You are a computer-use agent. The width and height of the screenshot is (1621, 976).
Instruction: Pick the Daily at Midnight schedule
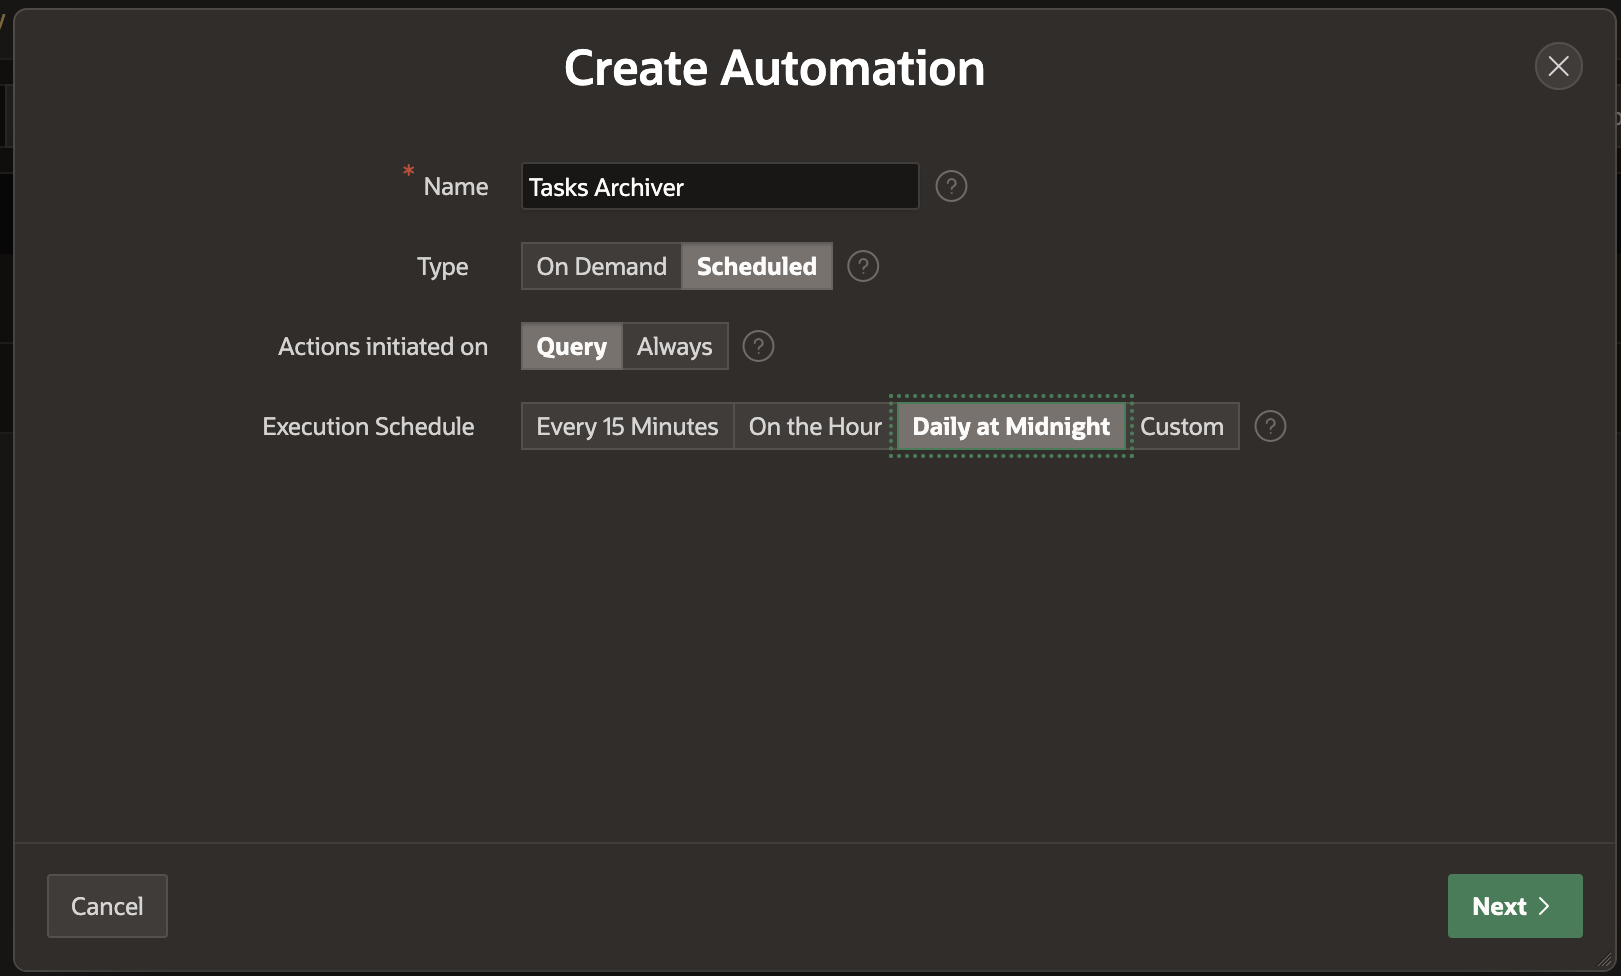point(1011,426)
